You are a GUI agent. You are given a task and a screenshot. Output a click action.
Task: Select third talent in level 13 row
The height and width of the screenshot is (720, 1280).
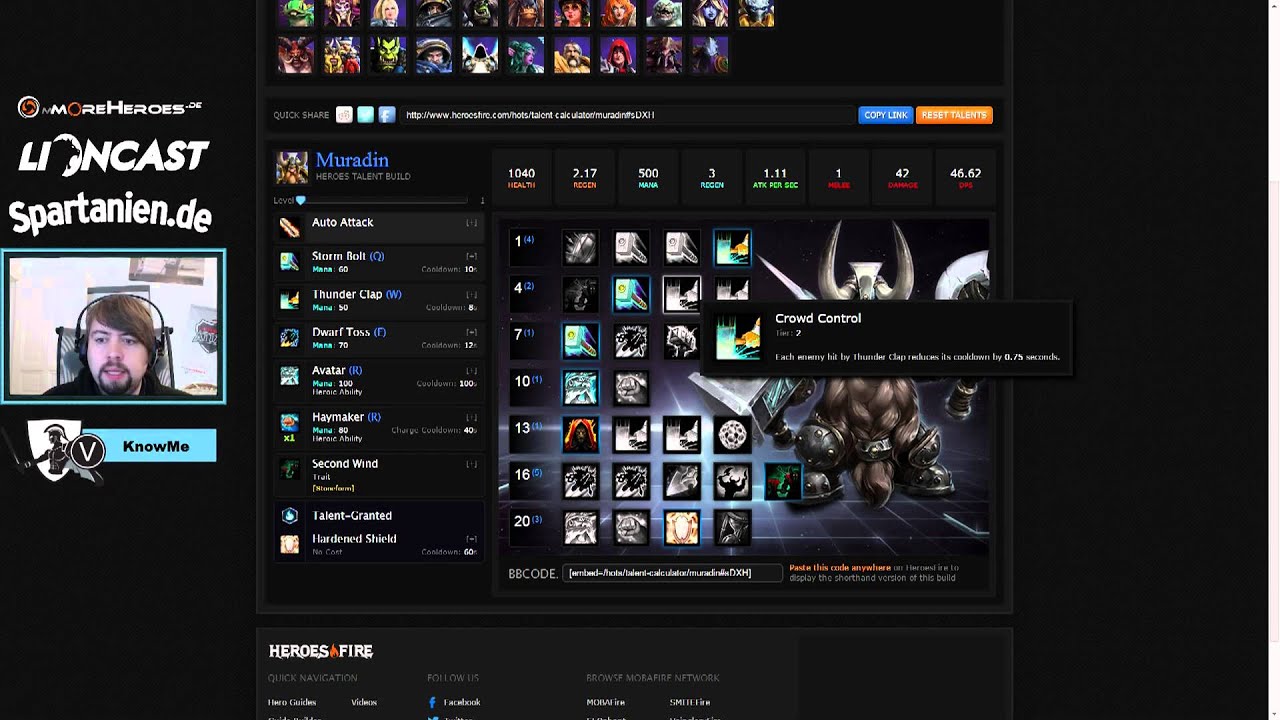click(682, 434)
